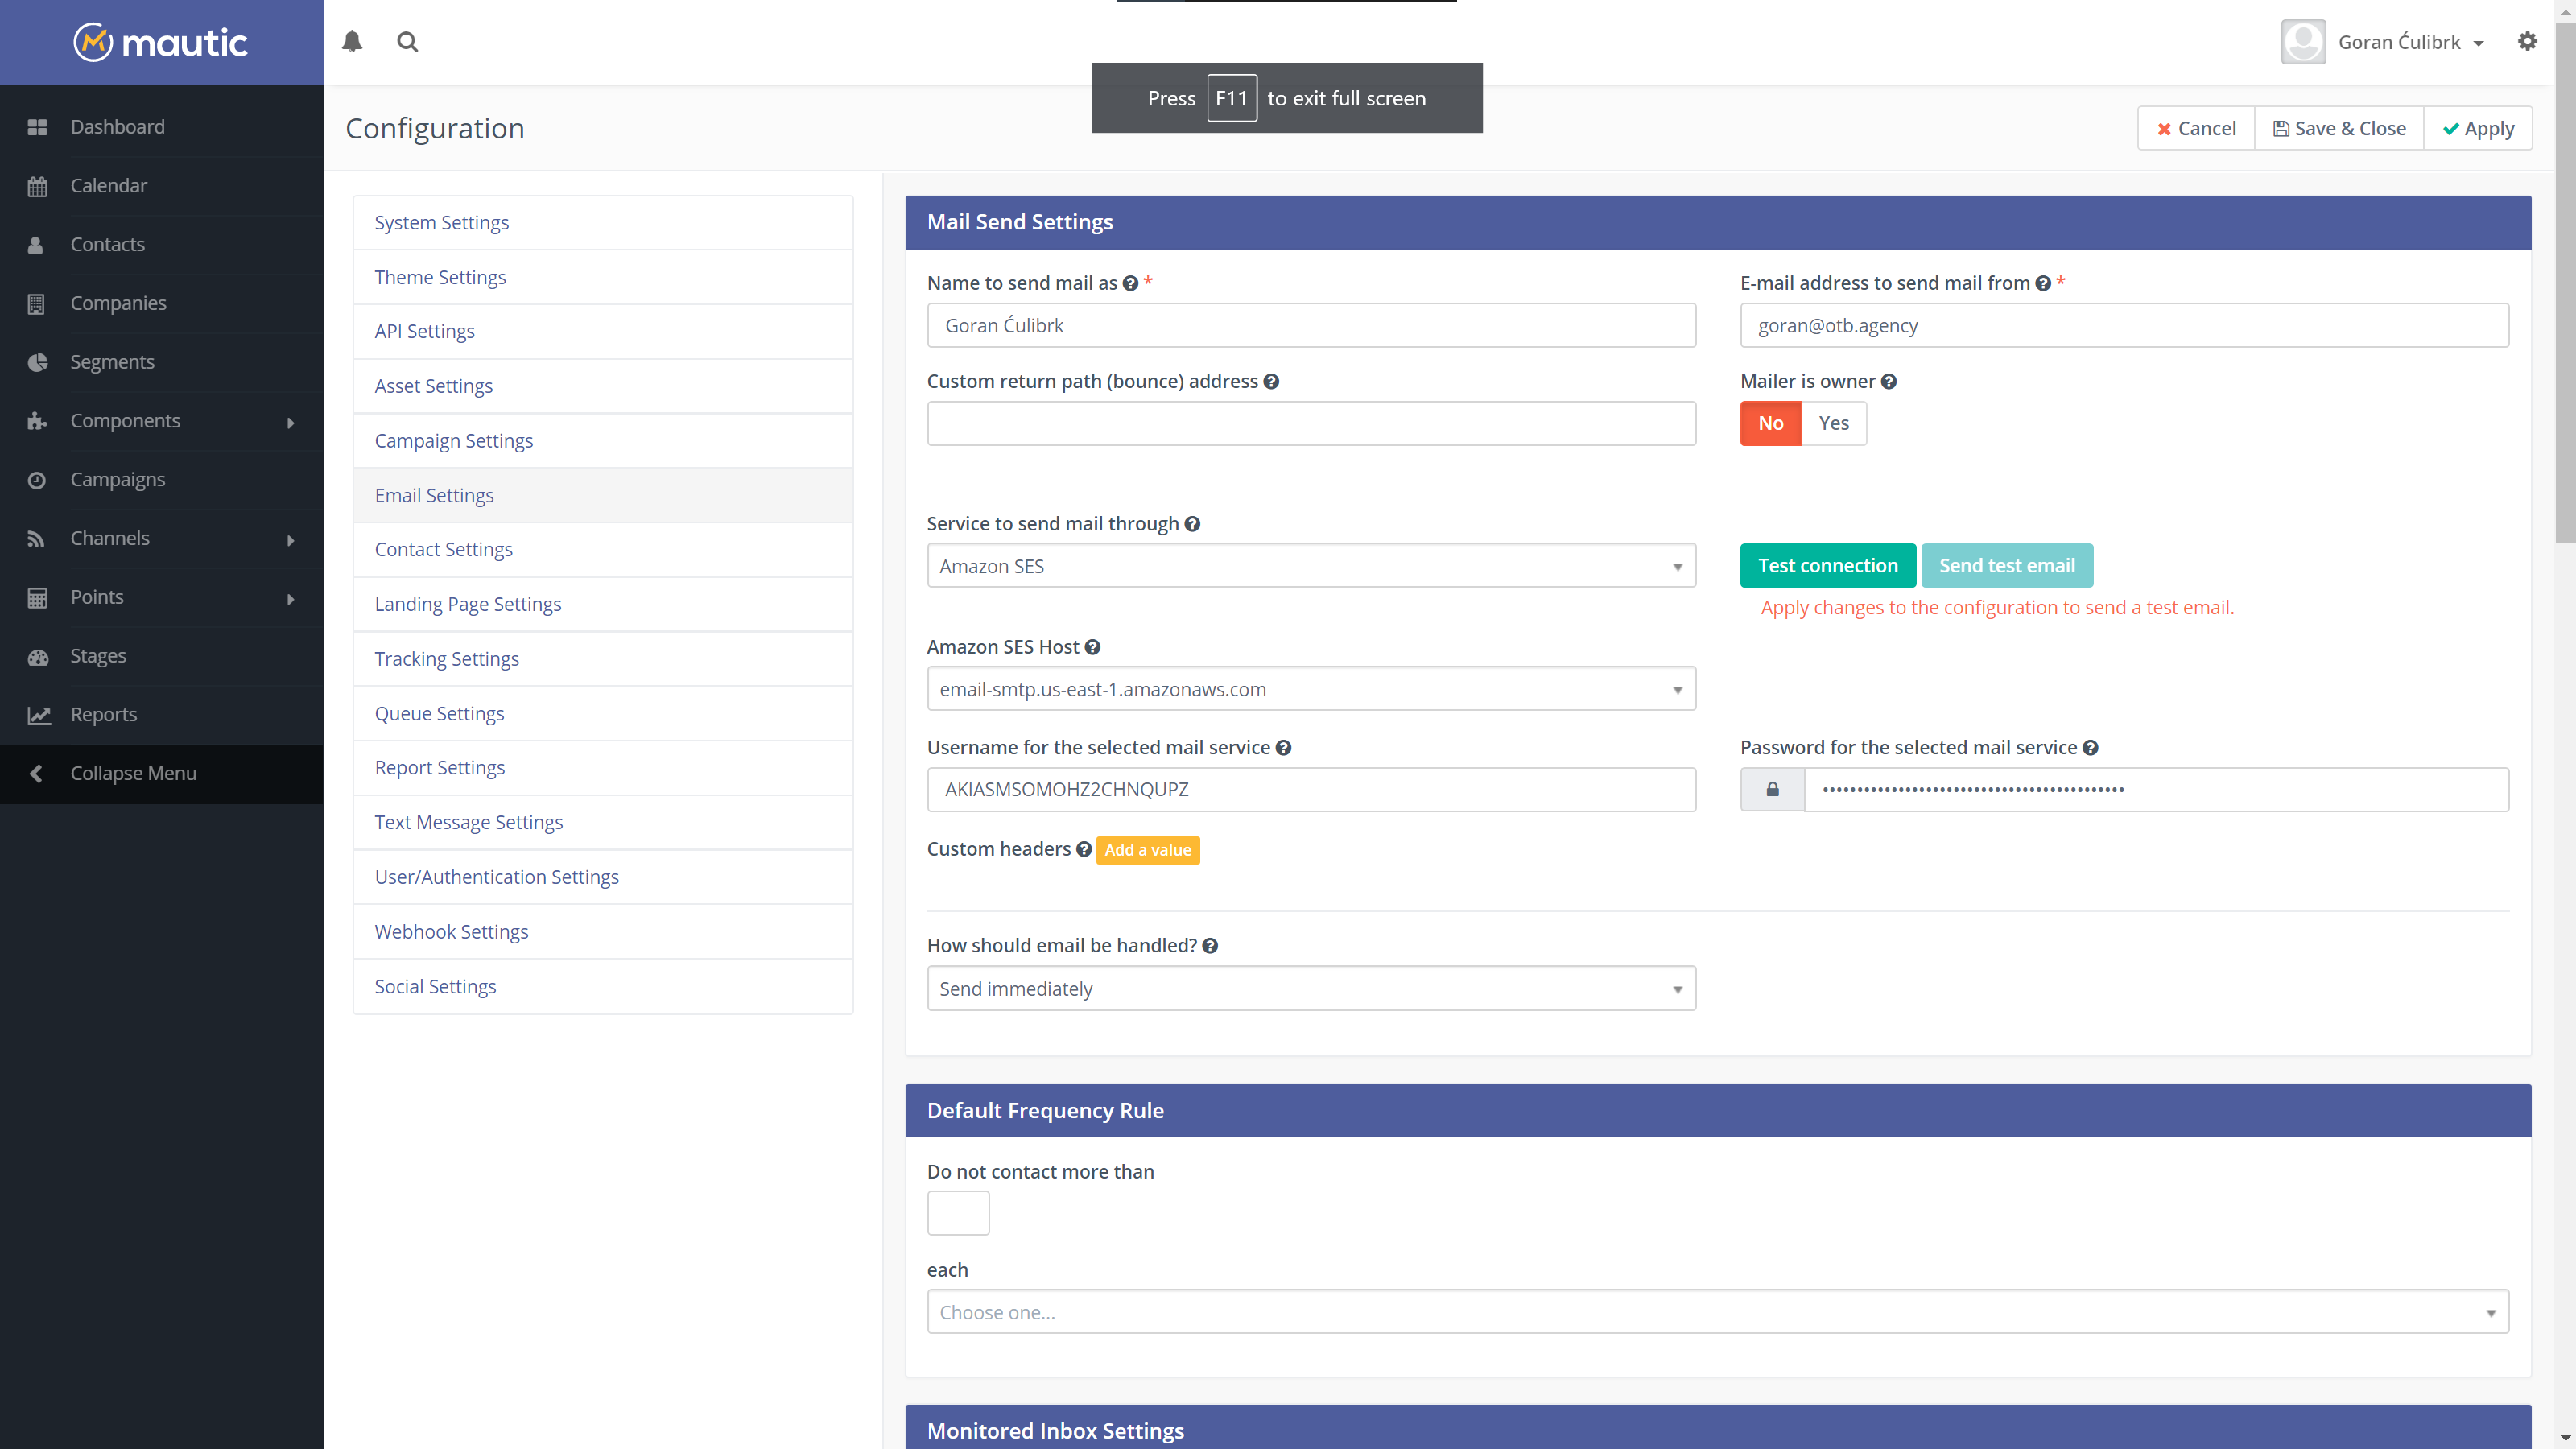Click Send test email button

click(2006, 566)
